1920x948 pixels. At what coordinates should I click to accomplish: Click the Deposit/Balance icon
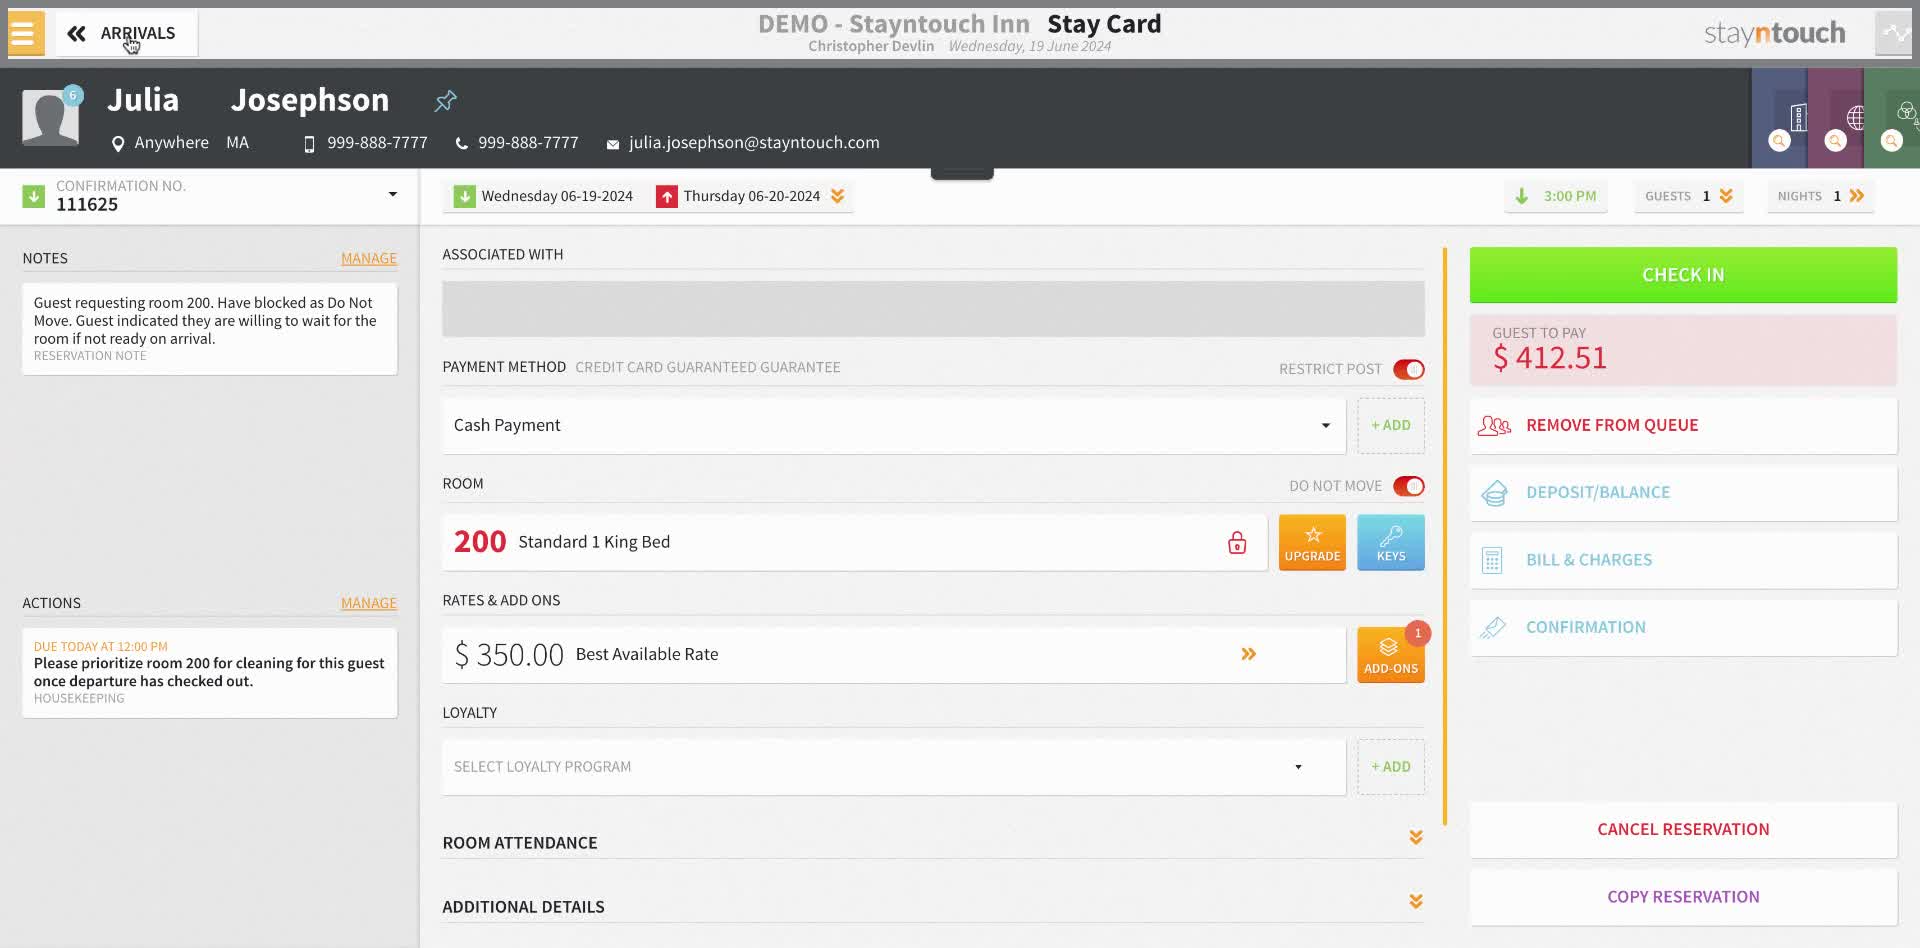[1494, 493]
